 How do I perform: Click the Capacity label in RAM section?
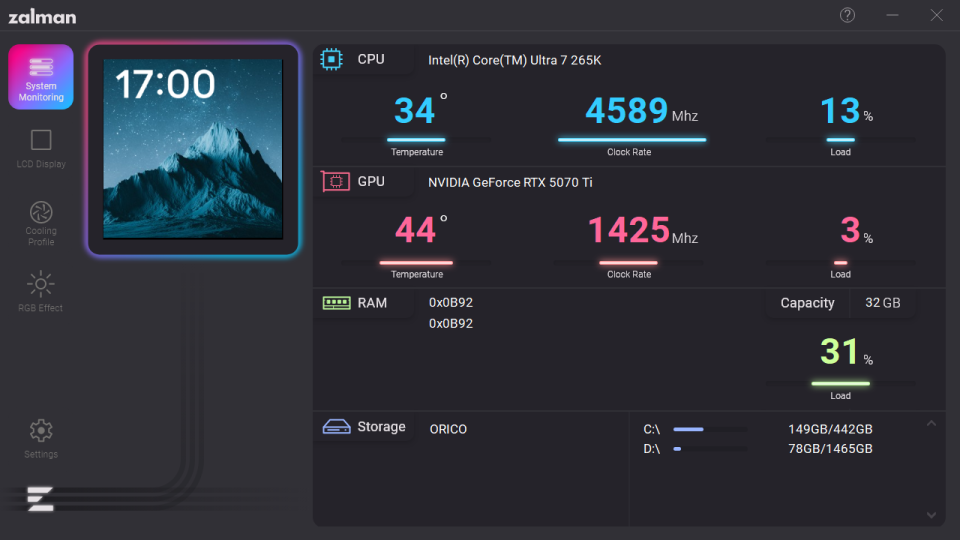point(807,303)
